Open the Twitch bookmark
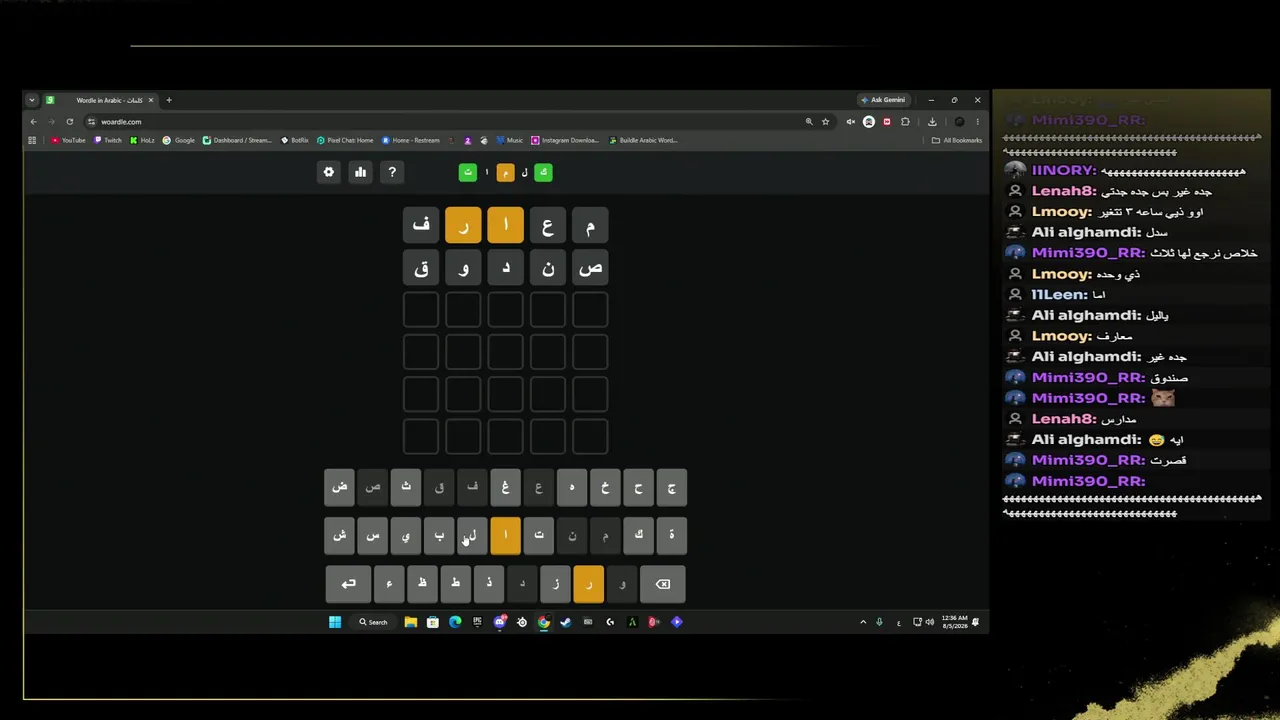The height and width of the screenshot is (720, 1280). pos(107,140)
